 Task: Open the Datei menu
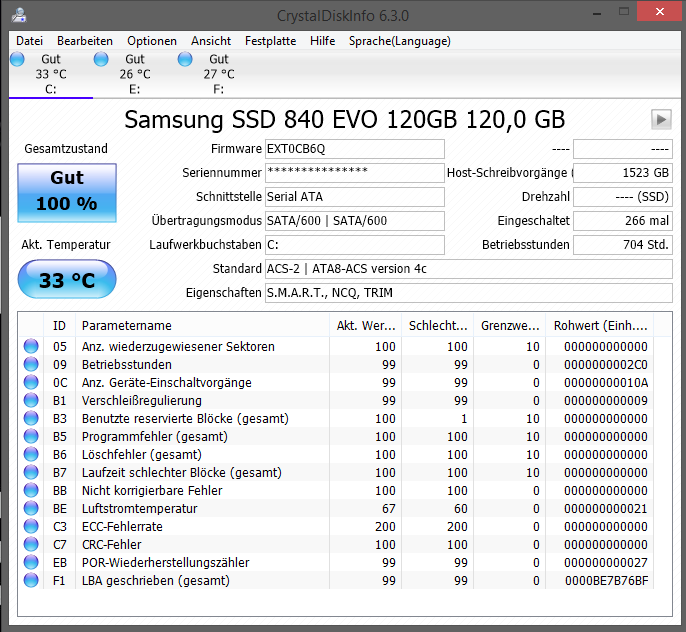(x=29, y=41)
